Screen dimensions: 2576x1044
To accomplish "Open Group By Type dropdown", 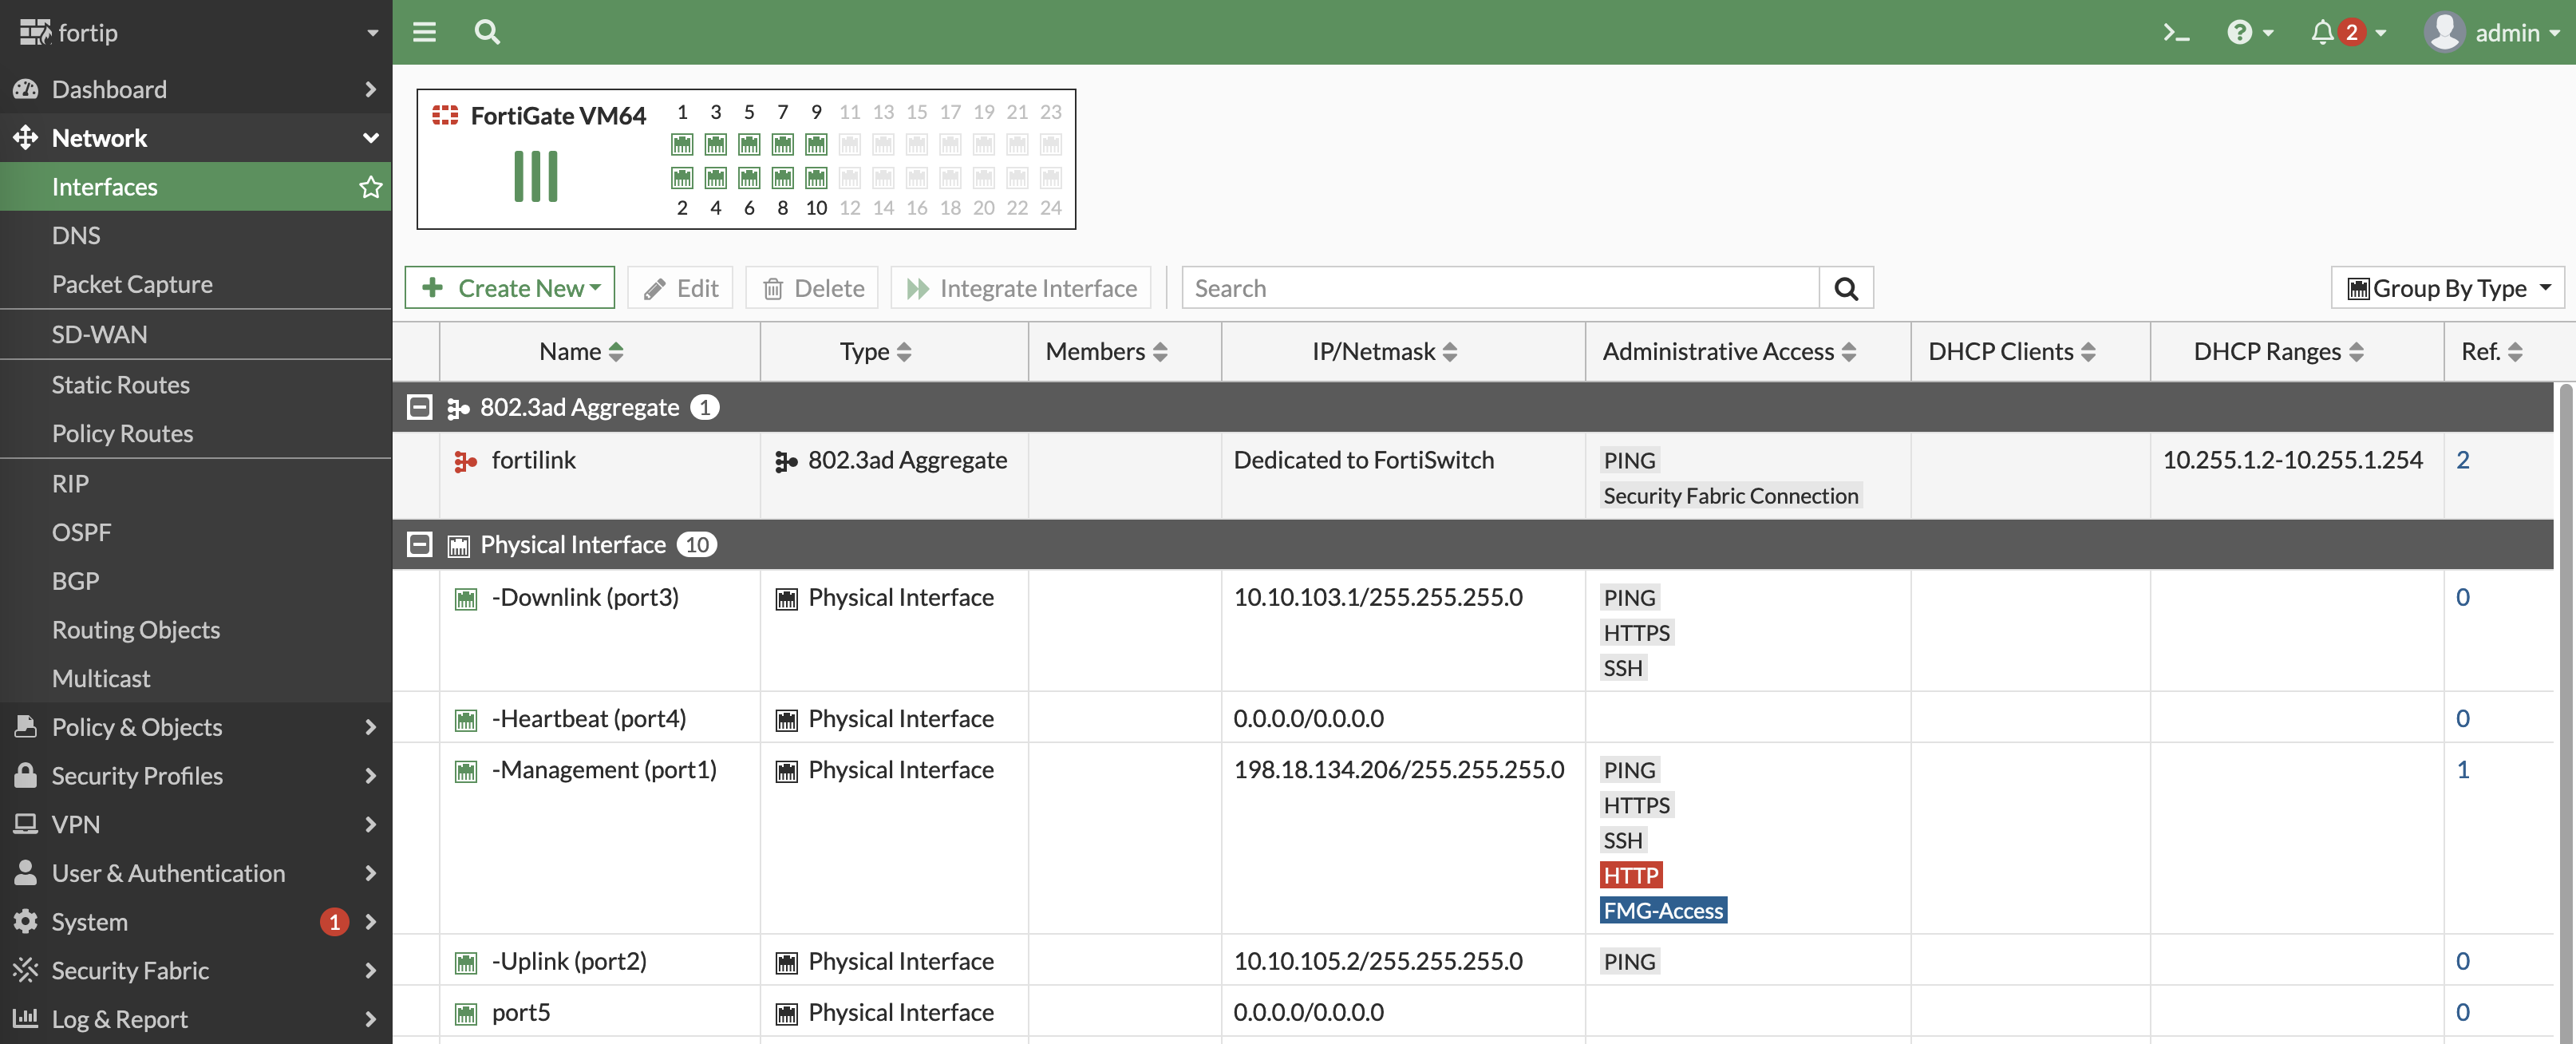I will pyautogui.click(x=2447, y=289).
